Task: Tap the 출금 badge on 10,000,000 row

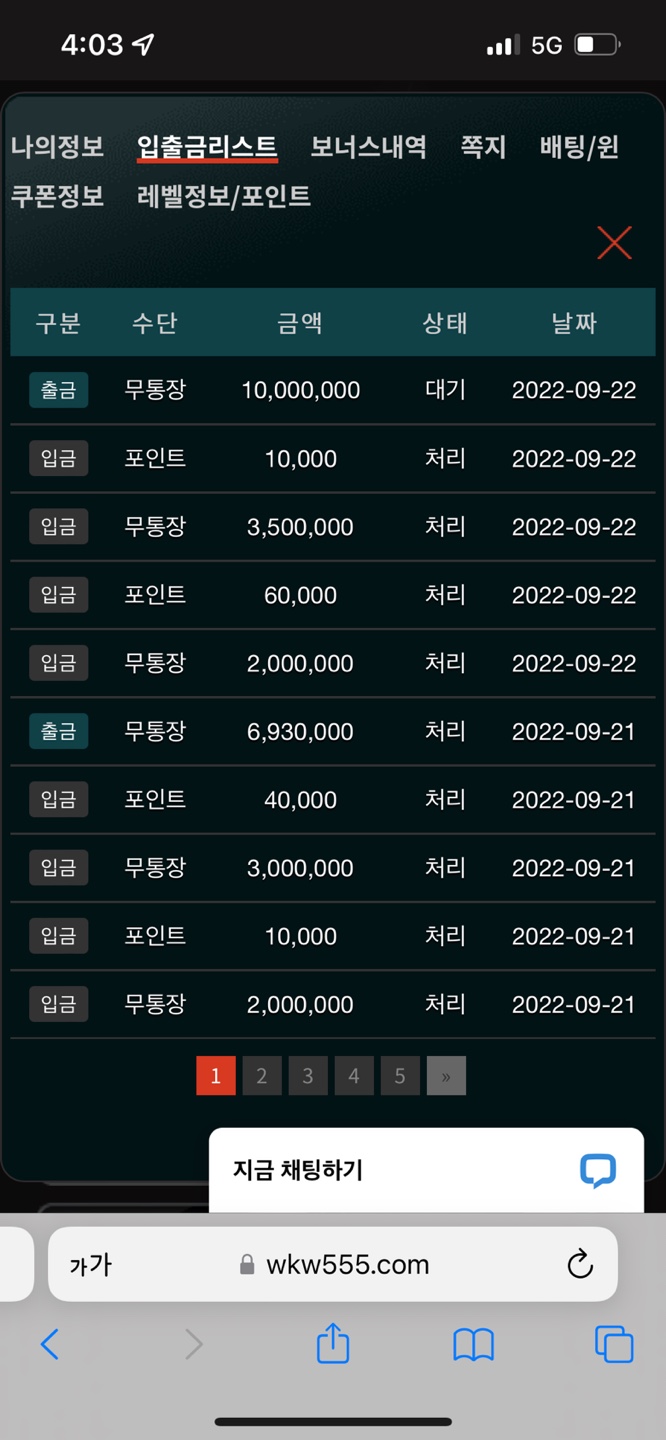Action: point(59,390)
